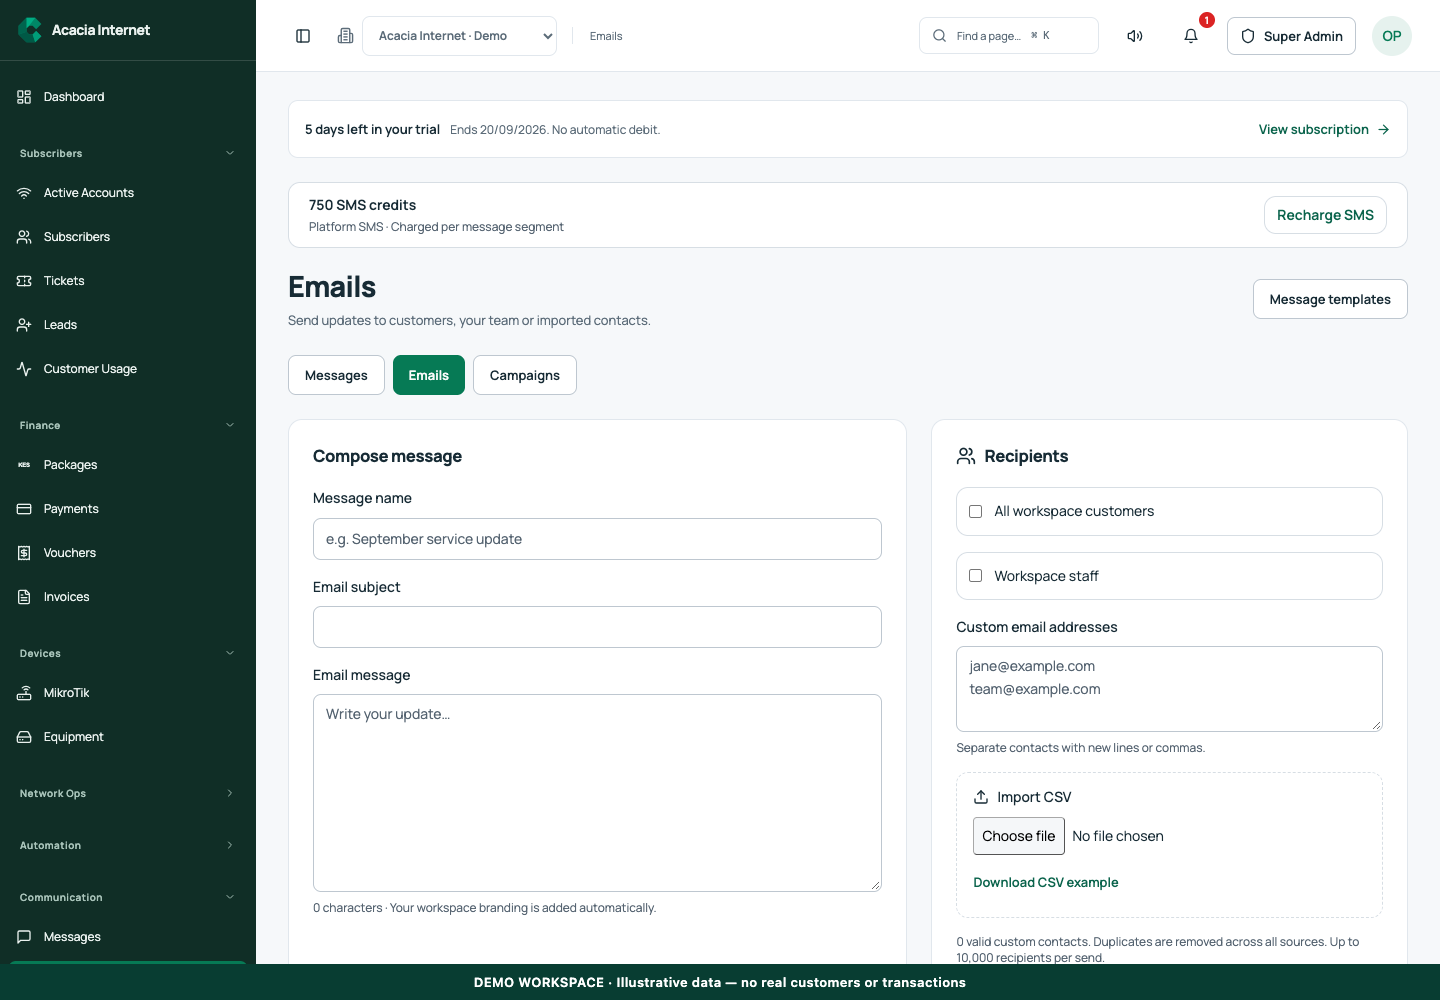The width and height of the screenshot is (1440, 1000).
Task: Open Message templates
Action: [x=1330, y=299]
